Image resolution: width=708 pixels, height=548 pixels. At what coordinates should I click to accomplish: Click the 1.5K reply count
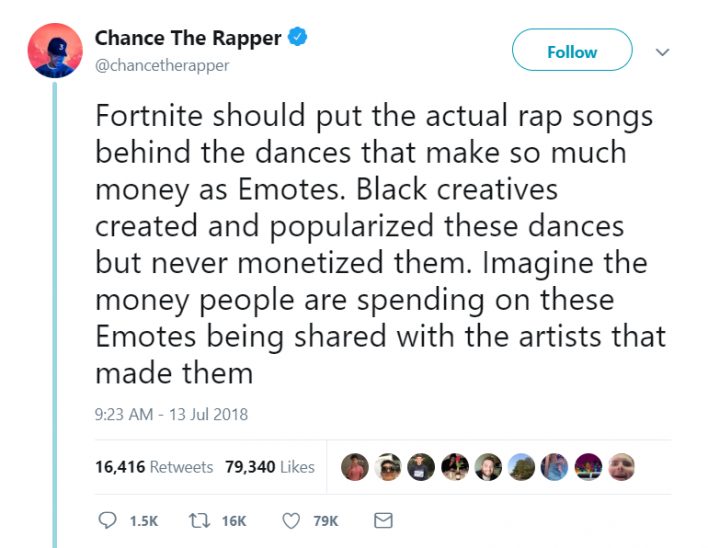point(144,521)
